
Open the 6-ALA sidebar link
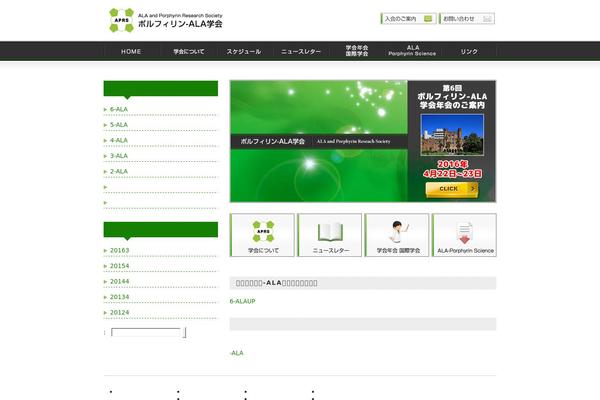coord(119,109)
